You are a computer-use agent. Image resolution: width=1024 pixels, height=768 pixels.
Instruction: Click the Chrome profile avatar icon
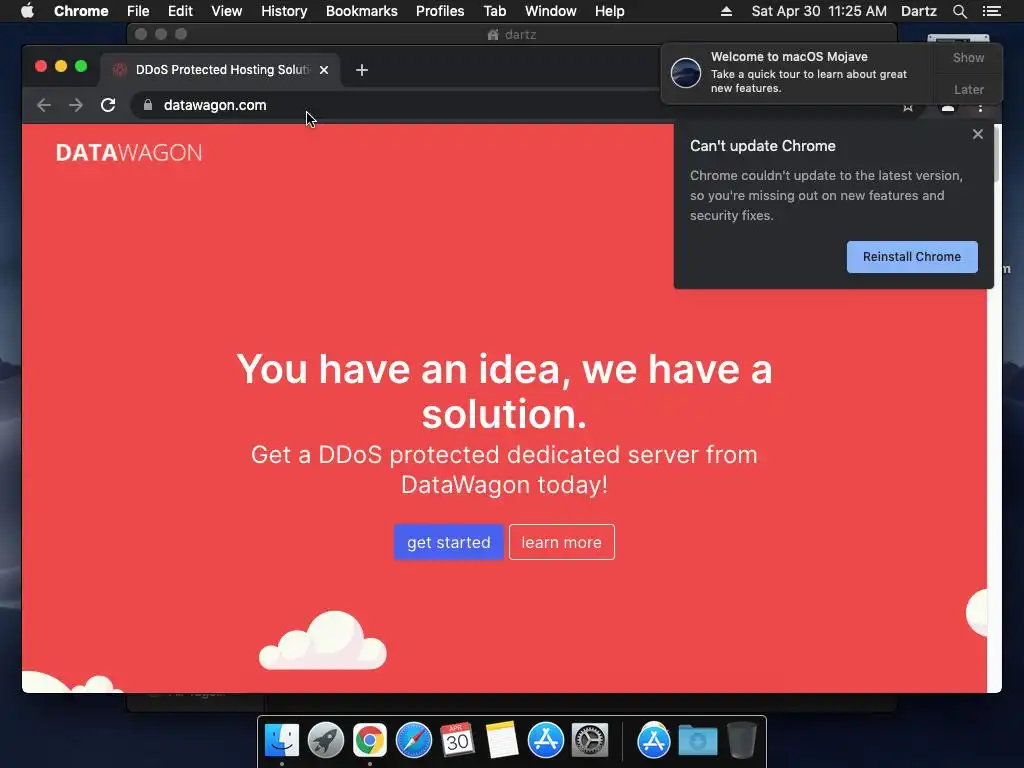coord(948,108)
